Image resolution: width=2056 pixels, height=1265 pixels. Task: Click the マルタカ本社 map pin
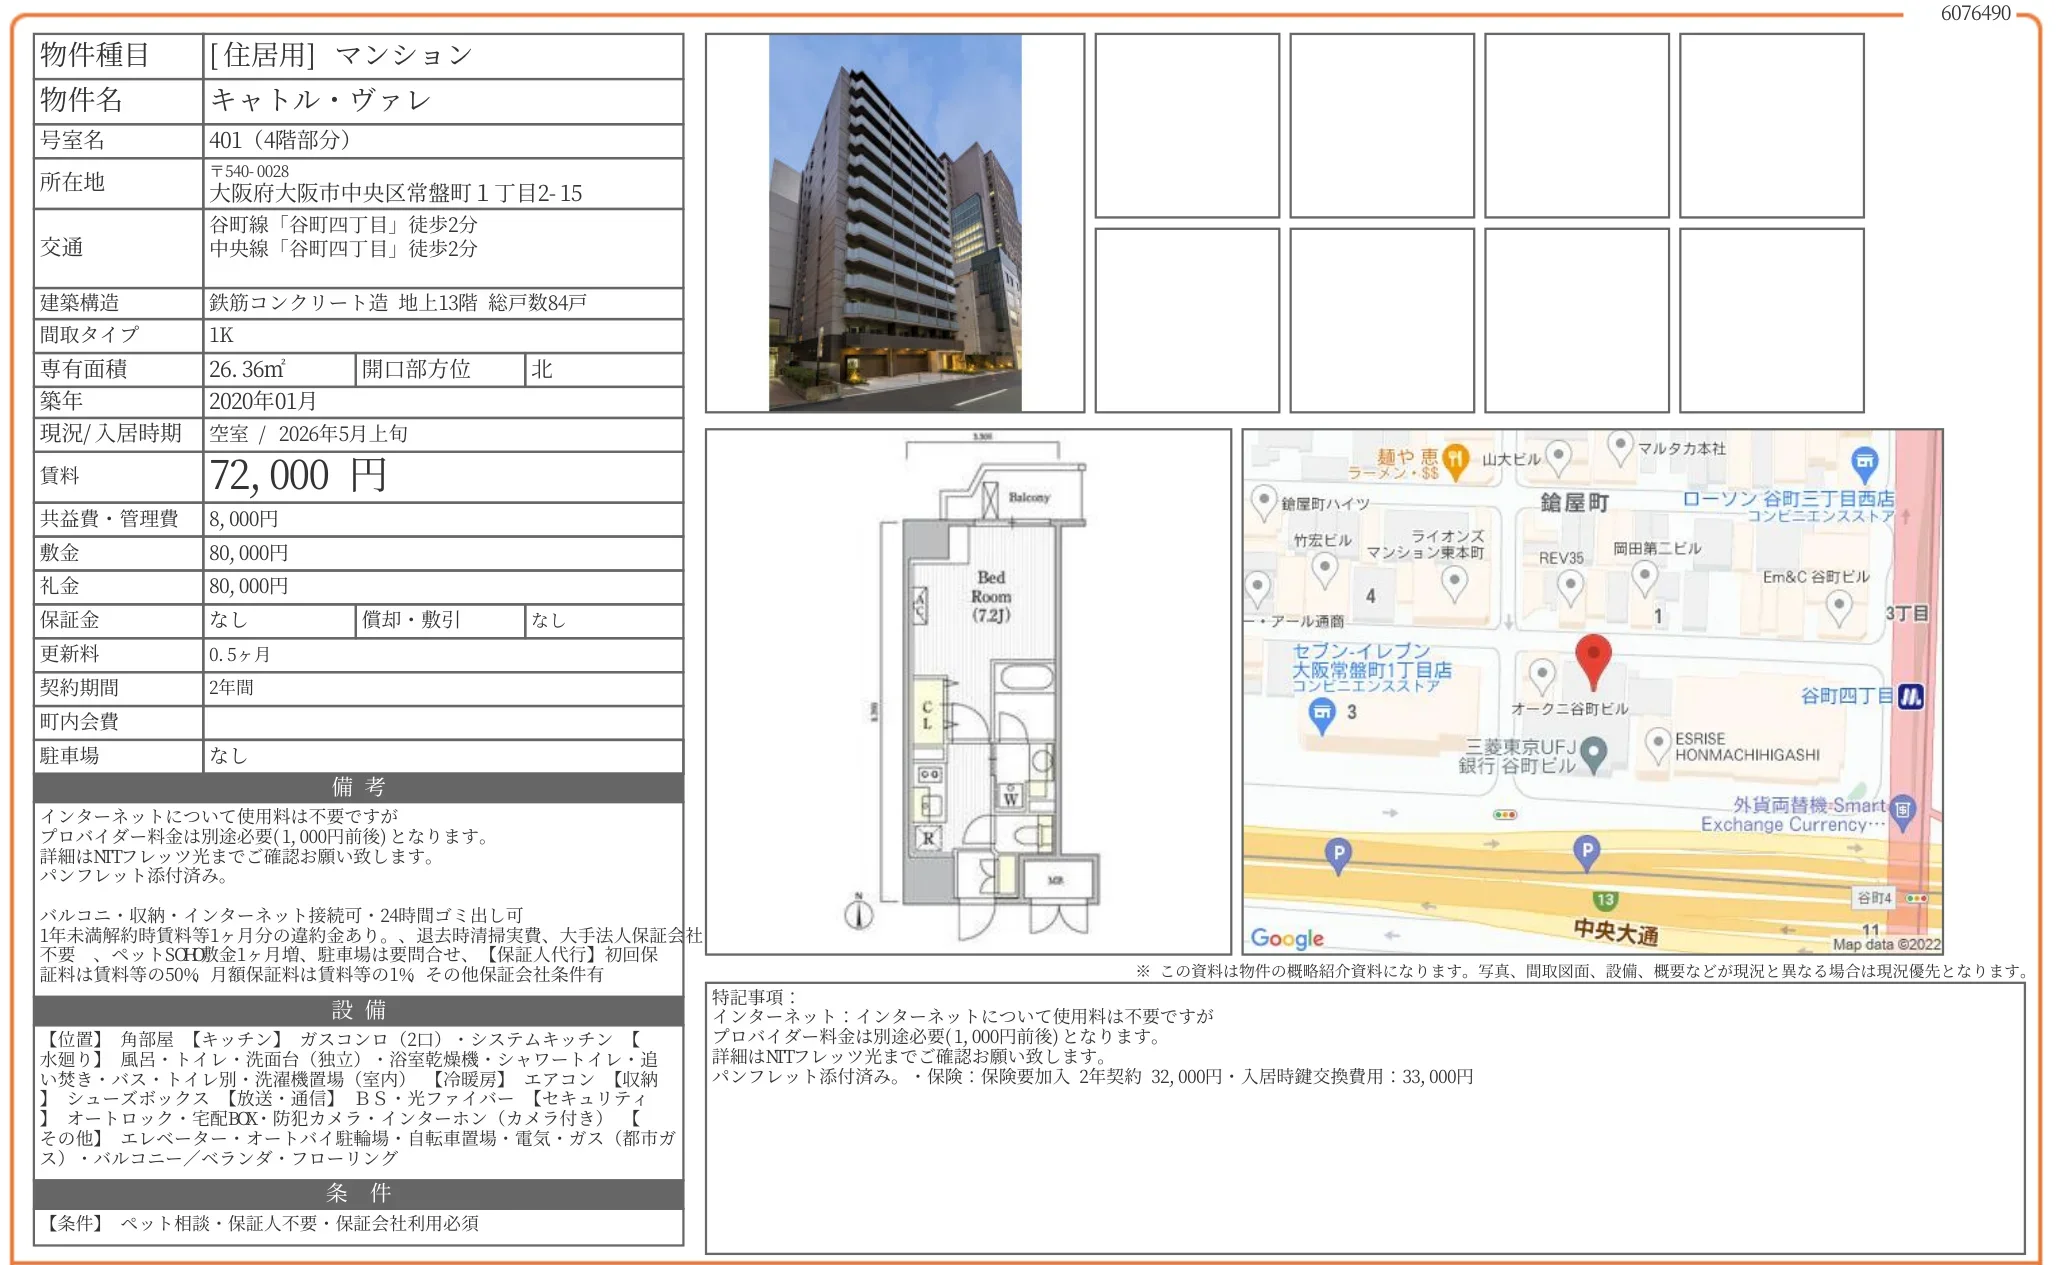pos(1620,445)
